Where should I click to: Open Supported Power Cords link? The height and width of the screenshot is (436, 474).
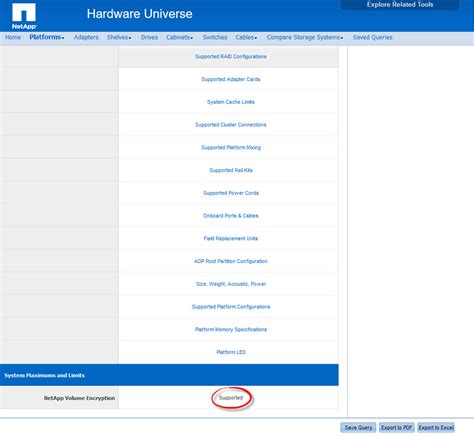[x=231, y=193]
